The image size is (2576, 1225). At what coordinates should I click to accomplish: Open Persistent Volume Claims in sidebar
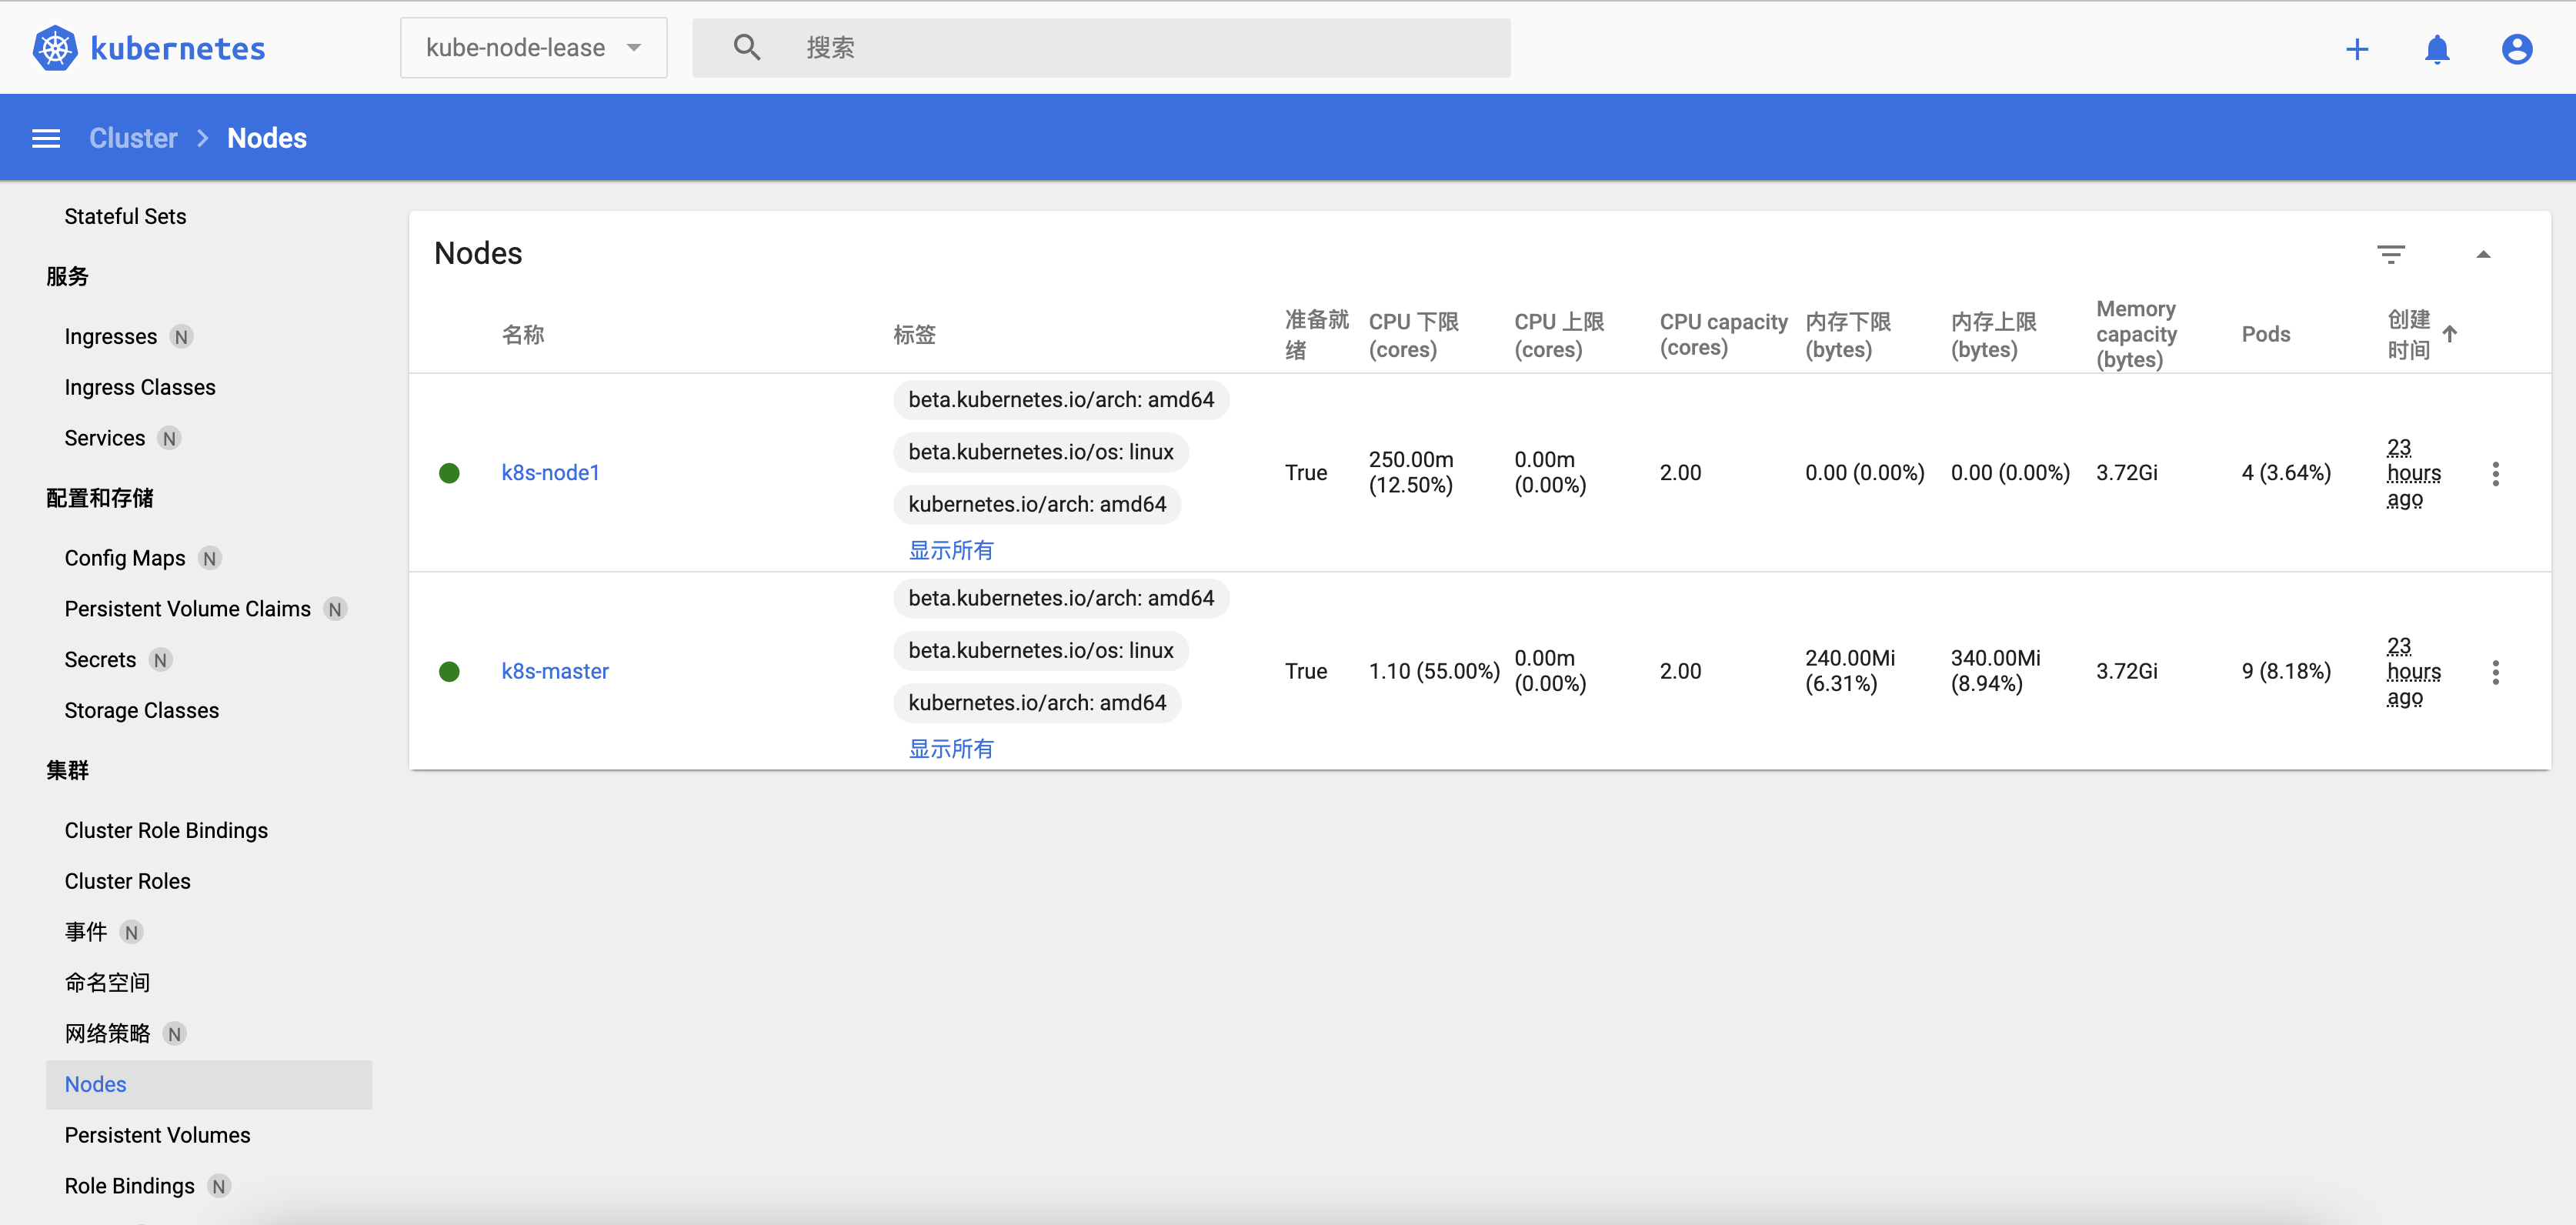pyautogui.click(x=187, y=609)
